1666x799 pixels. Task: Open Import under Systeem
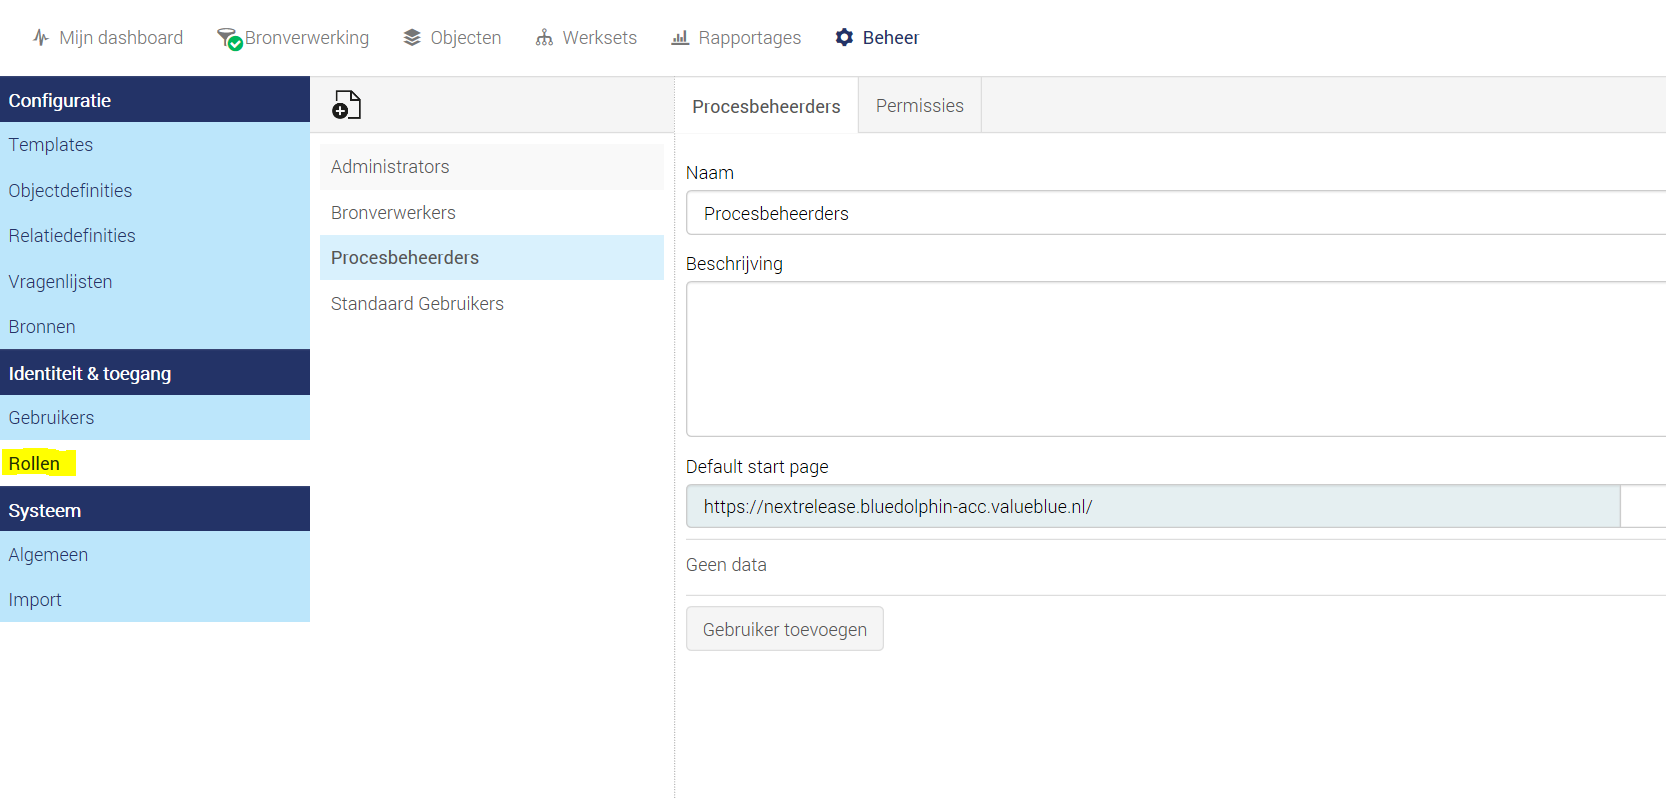point(155,600)
